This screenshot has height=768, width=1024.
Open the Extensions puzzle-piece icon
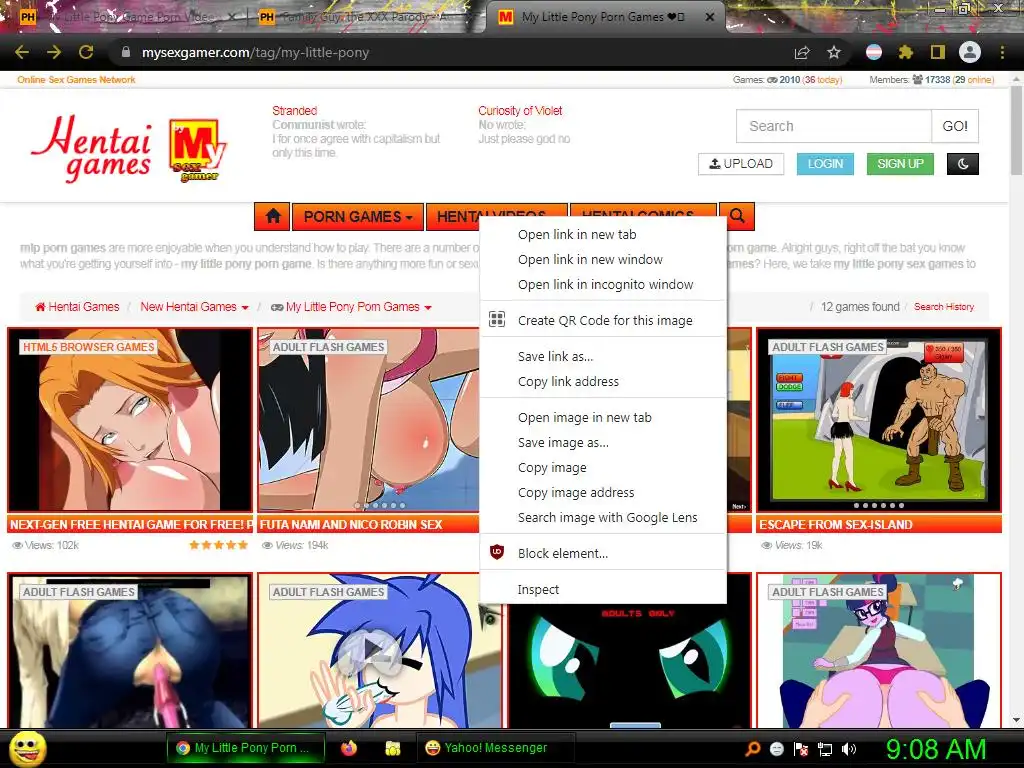[x=905, y=52]
